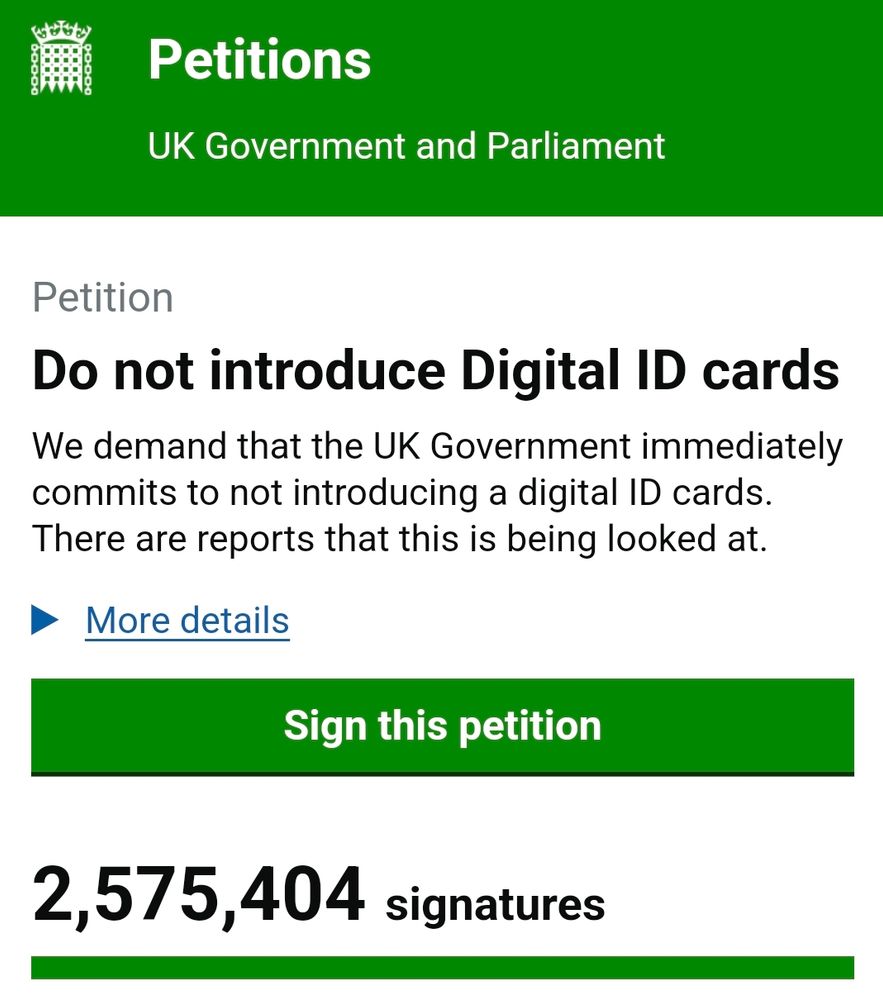Click the Petition page label toggle
Viewport: 883px width, 1000px height.
pyautogui.click(x=103, y=297)
